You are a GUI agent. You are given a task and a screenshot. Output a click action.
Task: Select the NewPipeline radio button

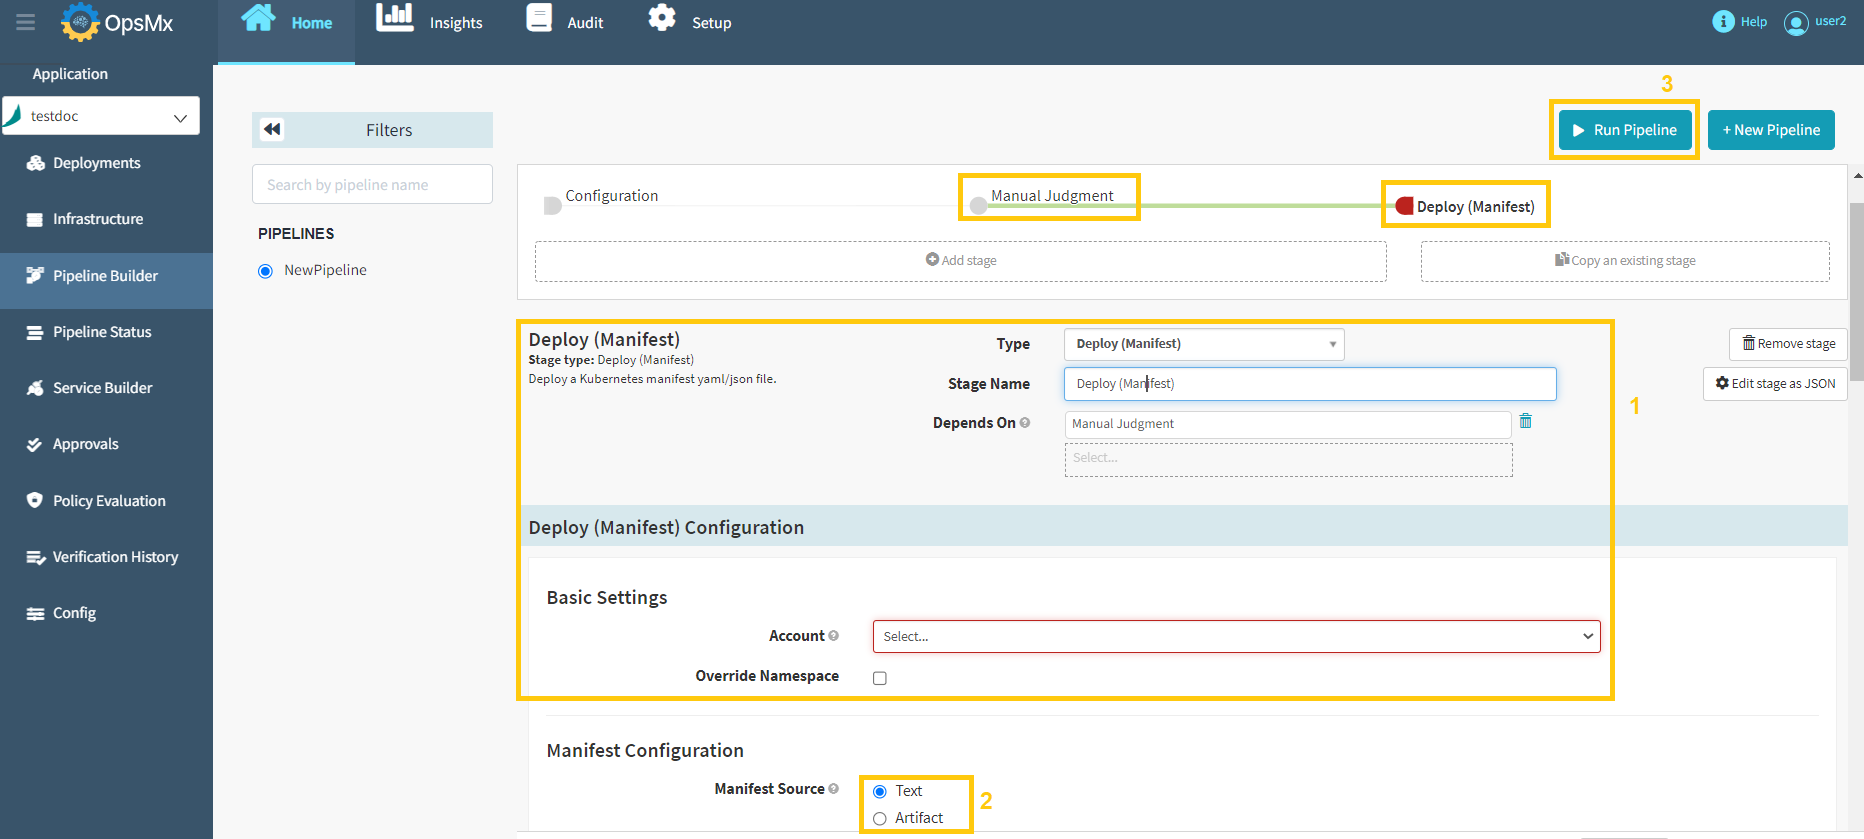point(265,271)
